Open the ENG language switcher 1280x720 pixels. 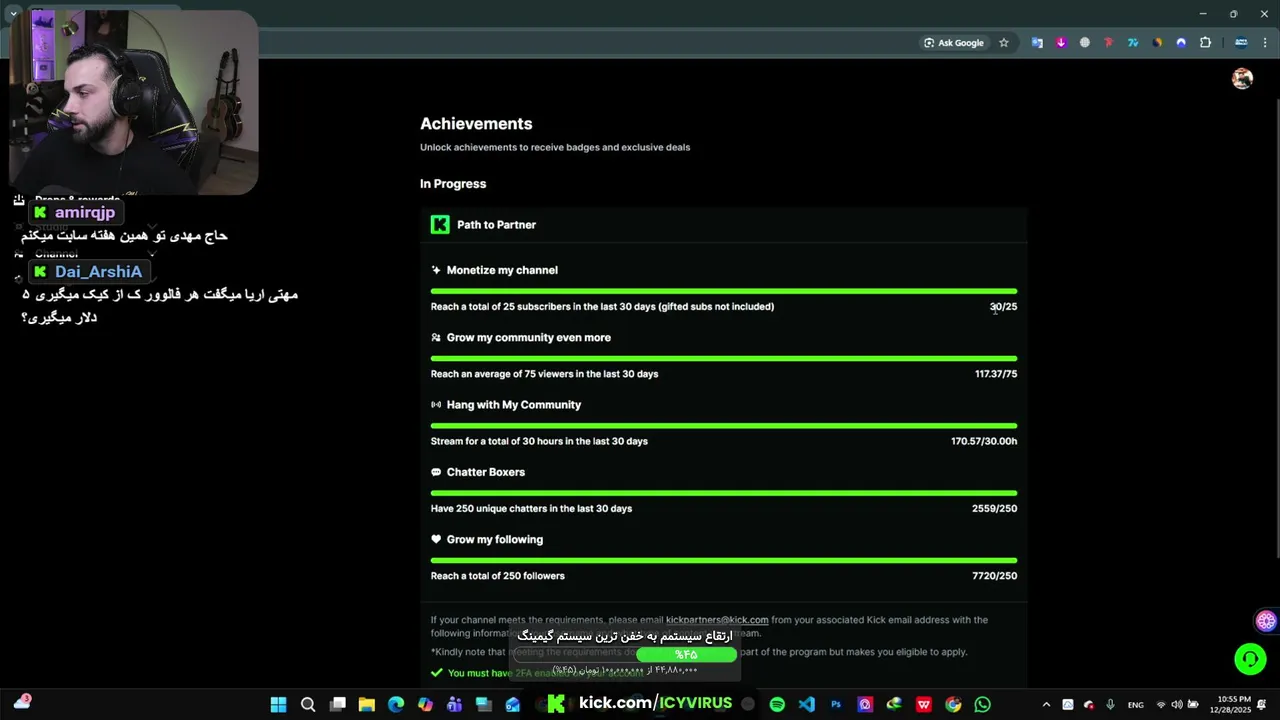point(1136,705)
